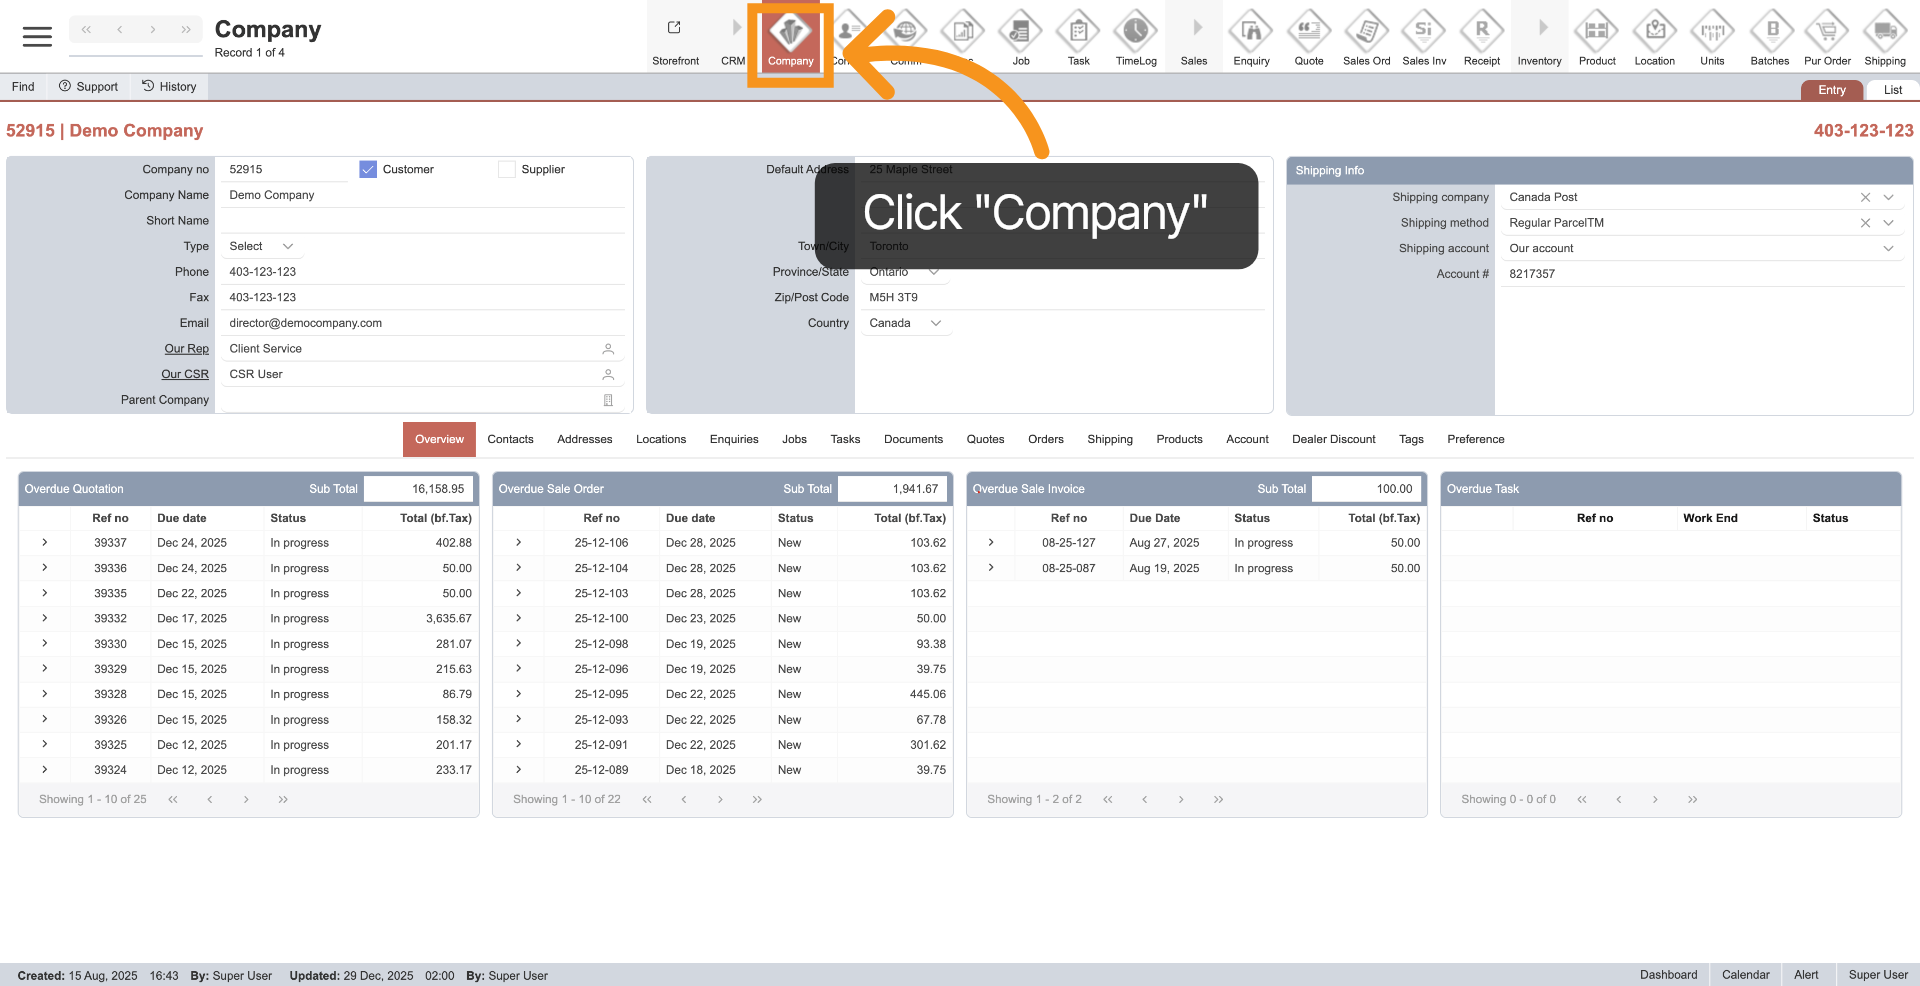Screen dimensions: 1920x986
Task: Click the hamburger menu icon
Action: coord(37,37)
